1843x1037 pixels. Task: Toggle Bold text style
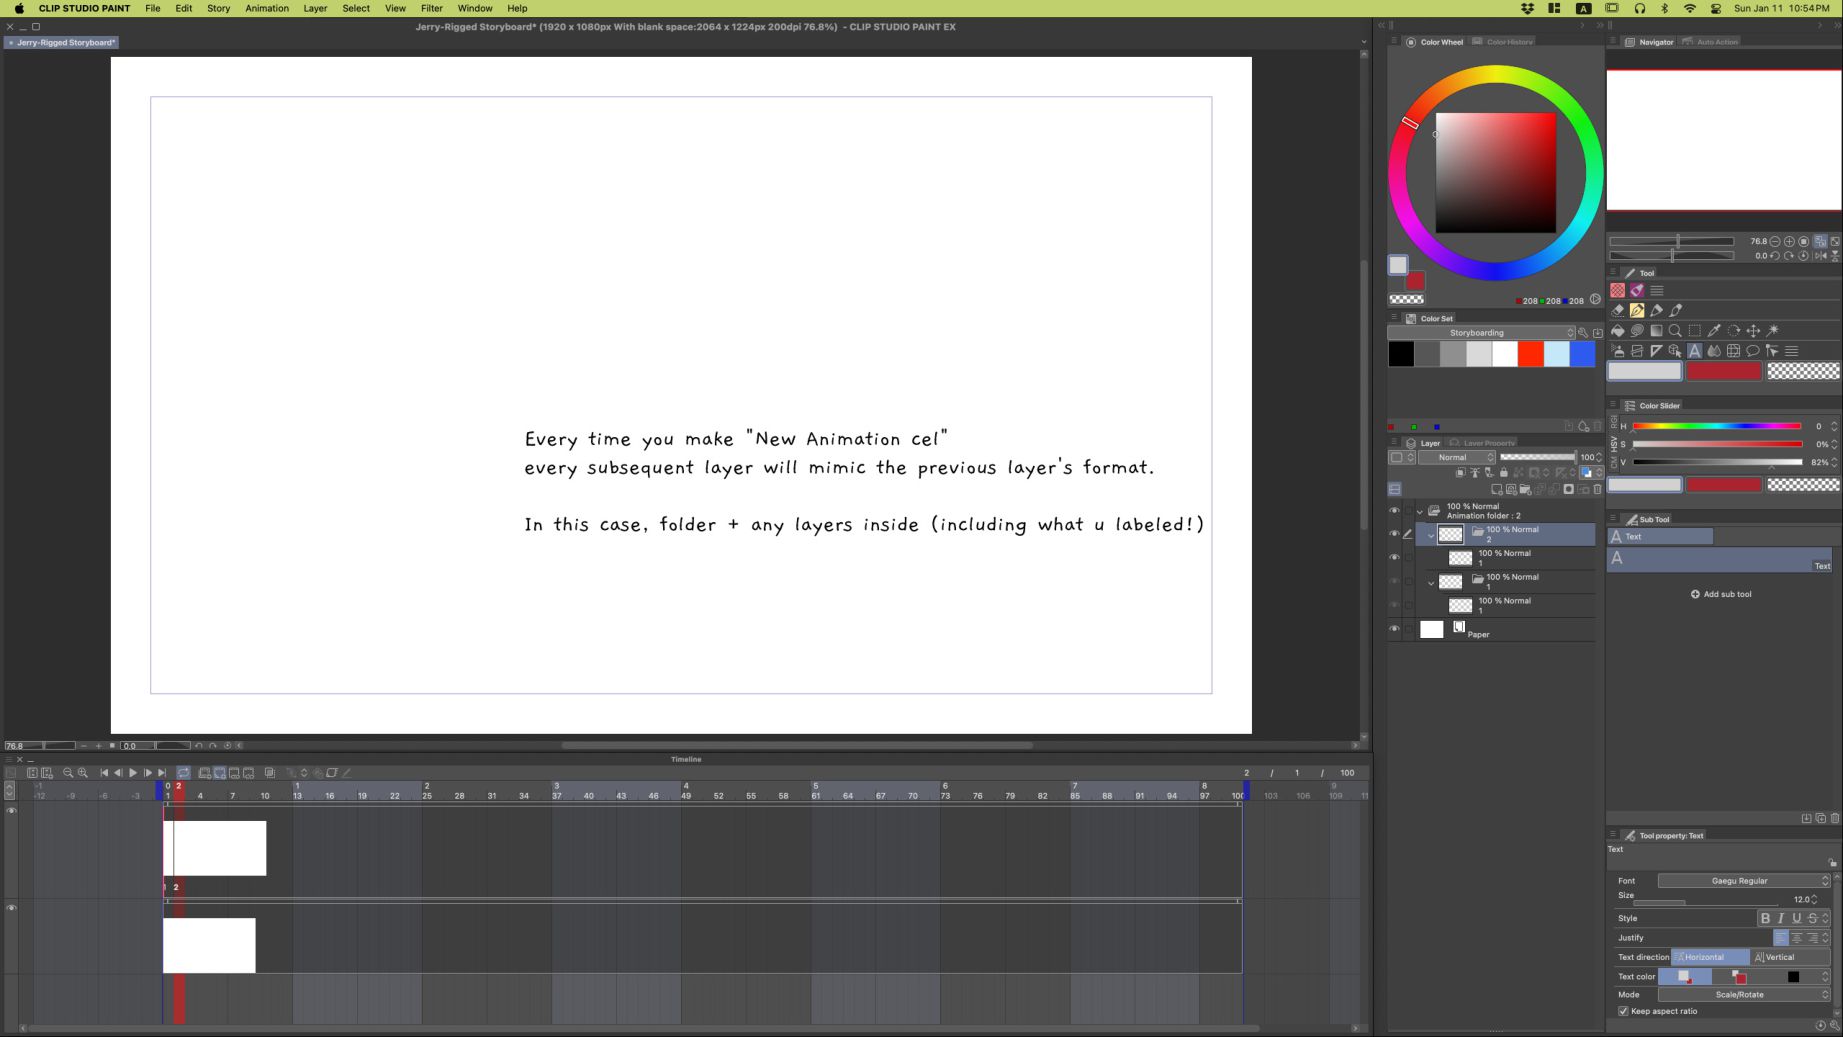click(1765, 918)
